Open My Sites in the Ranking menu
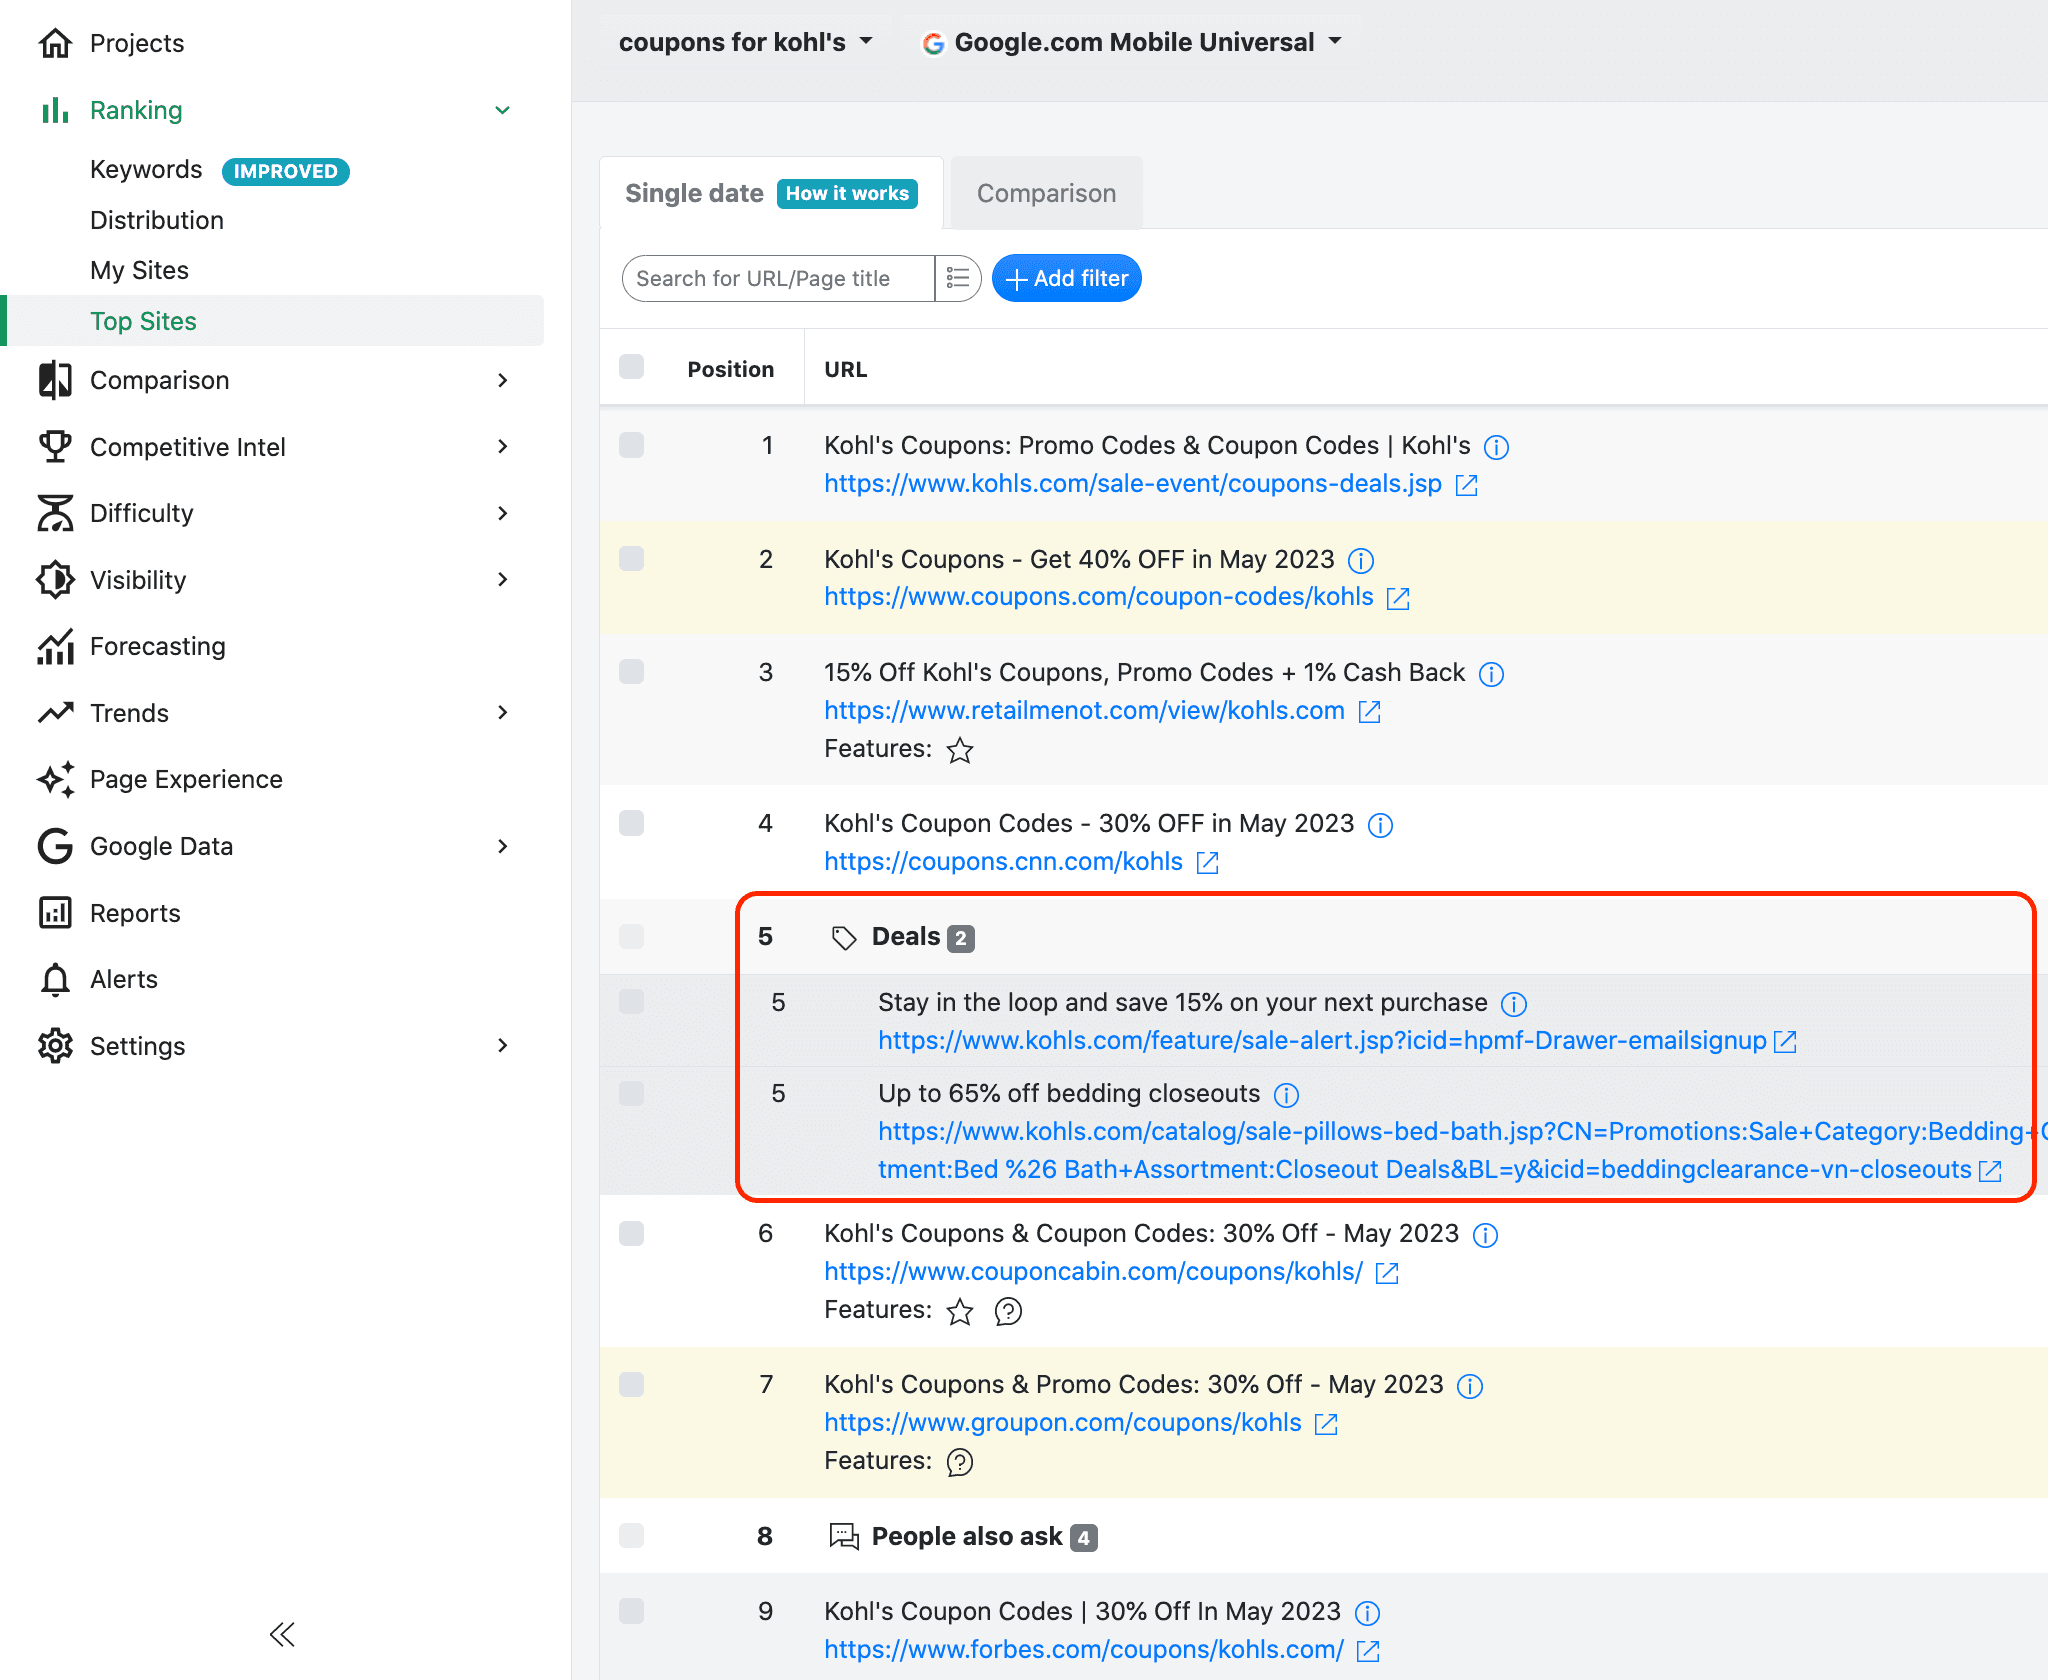 139,270
